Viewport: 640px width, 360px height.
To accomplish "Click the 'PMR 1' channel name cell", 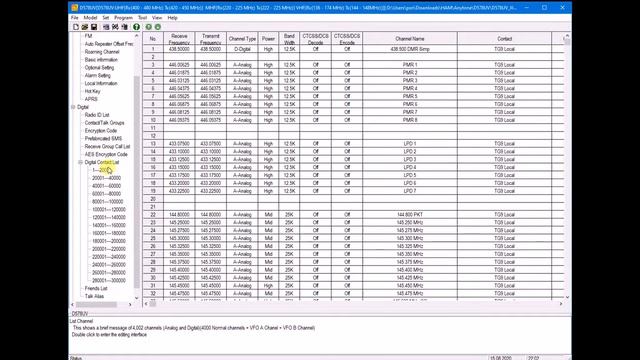I will coord(410,65).
